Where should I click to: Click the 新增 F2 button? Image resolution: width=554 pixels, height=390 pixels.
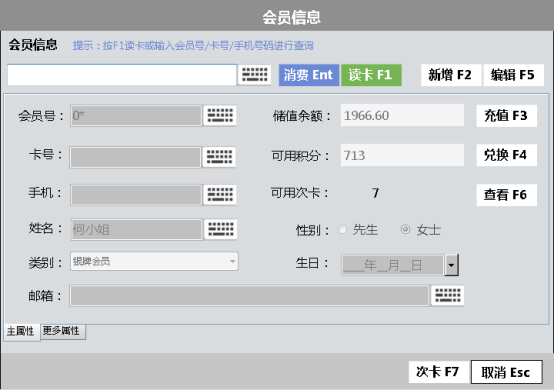pos(451,75)
